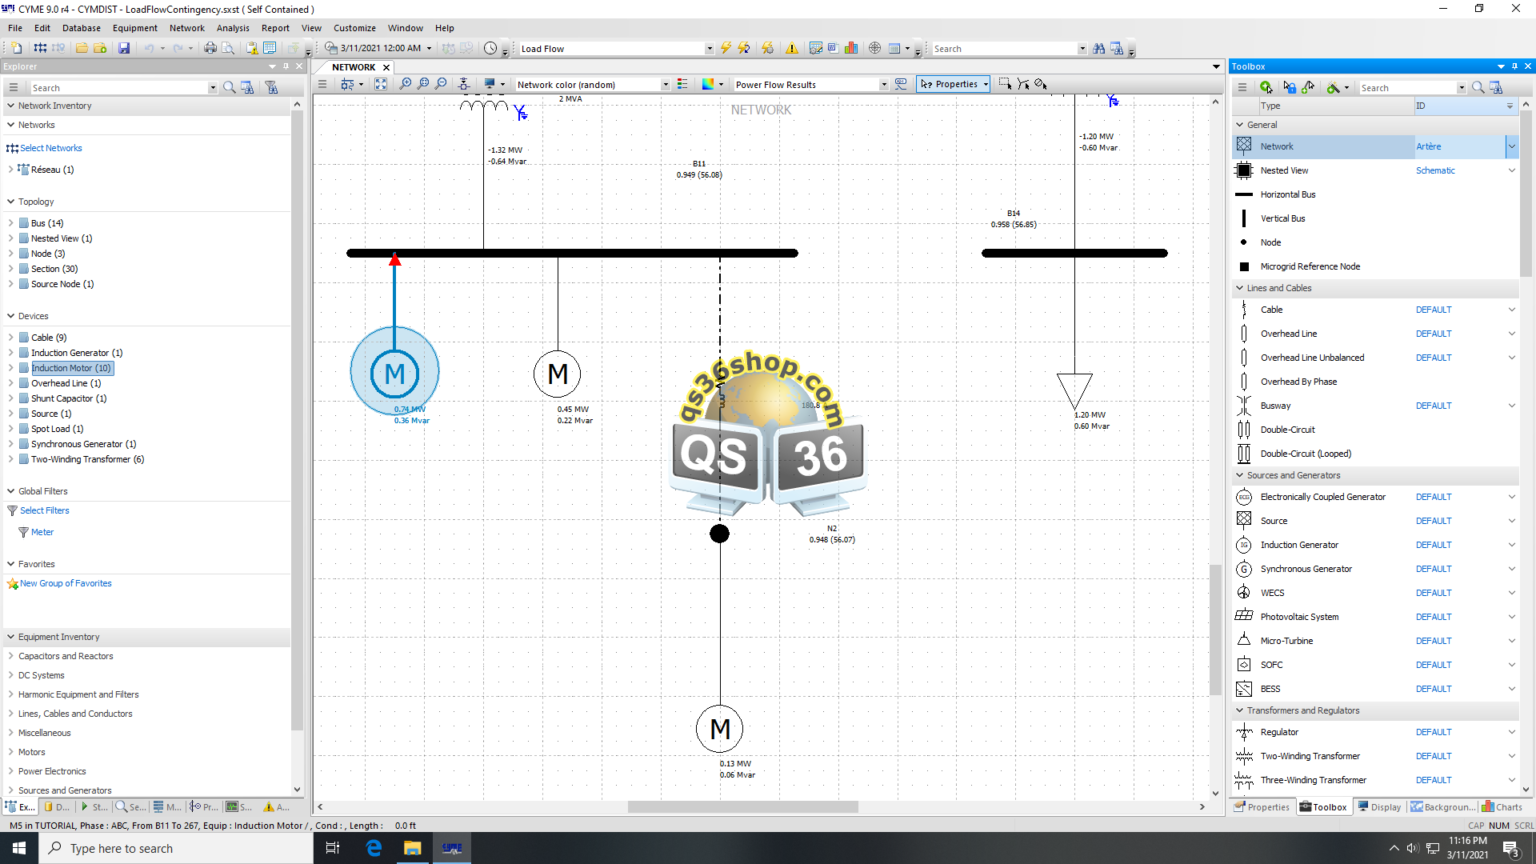This screenshot has height=864, width=1536.
Task: Click the Toolbox hamburger menu icon
Action: (1242, 88)
